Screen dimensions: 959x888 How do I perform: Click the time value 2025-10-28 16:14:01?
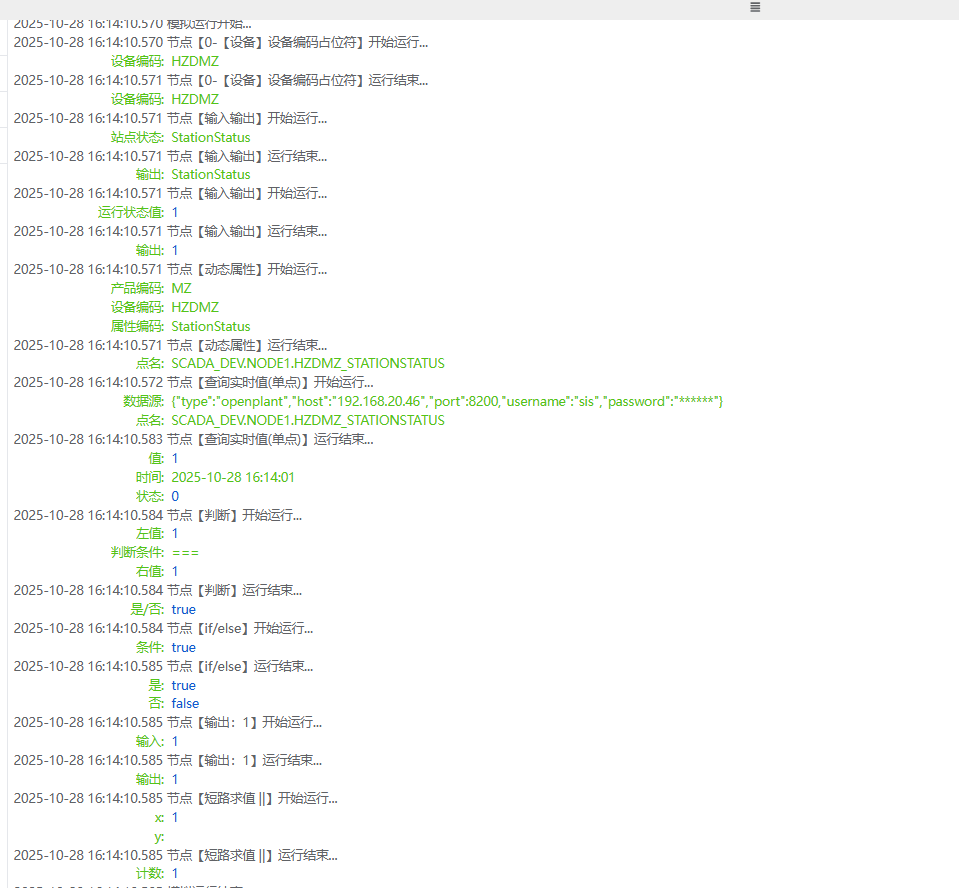point(233,477)
